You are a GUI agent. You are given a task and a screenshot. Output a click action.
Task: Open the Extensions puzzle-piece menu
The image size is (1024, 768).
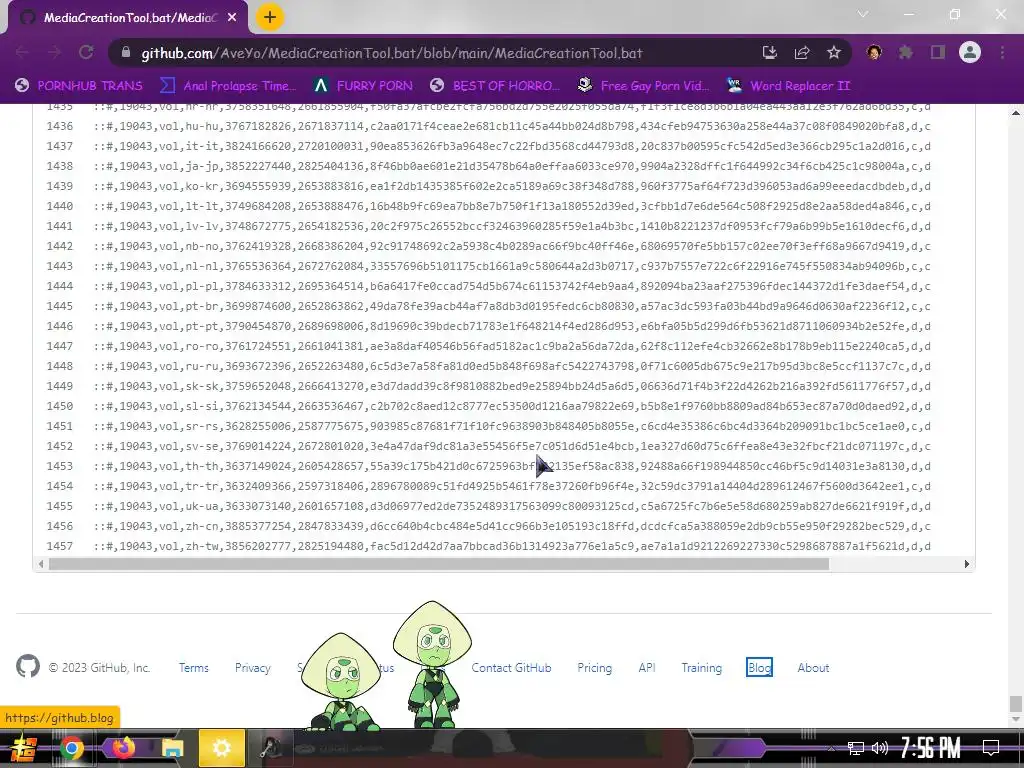pos(906,53)
